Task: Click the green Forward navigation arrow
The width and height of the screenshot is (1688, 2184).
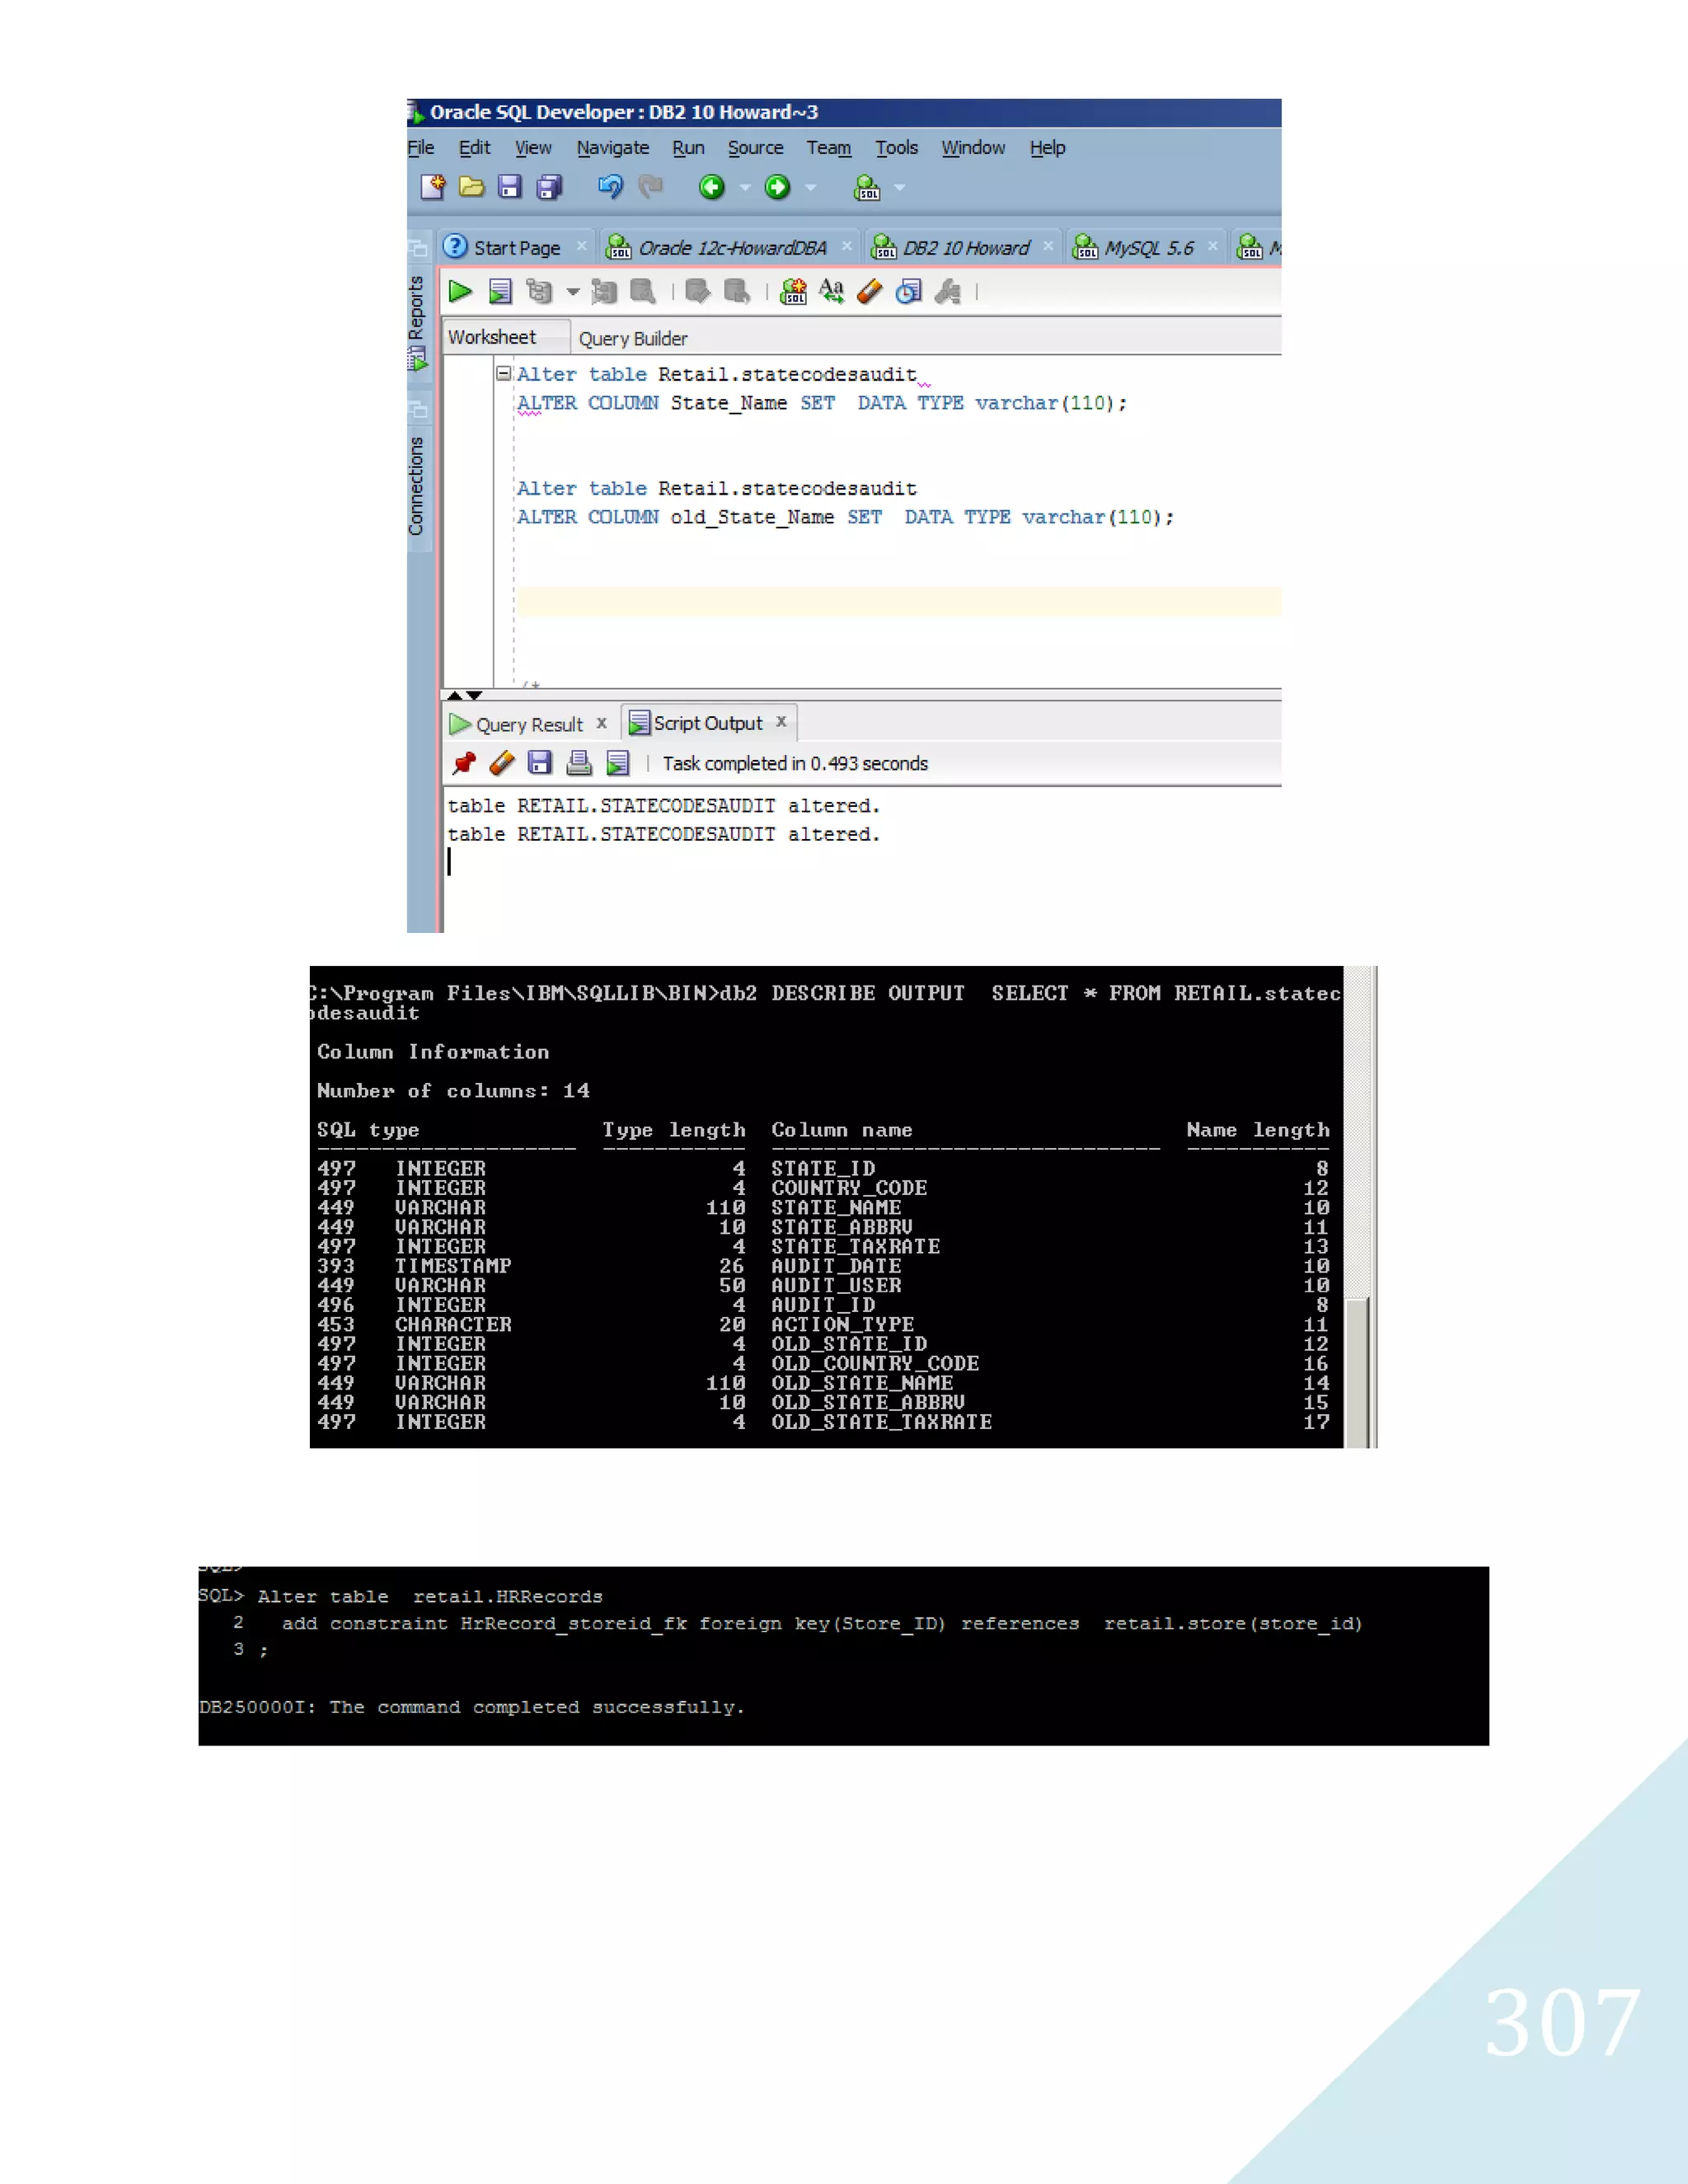Action: point(777,187)
